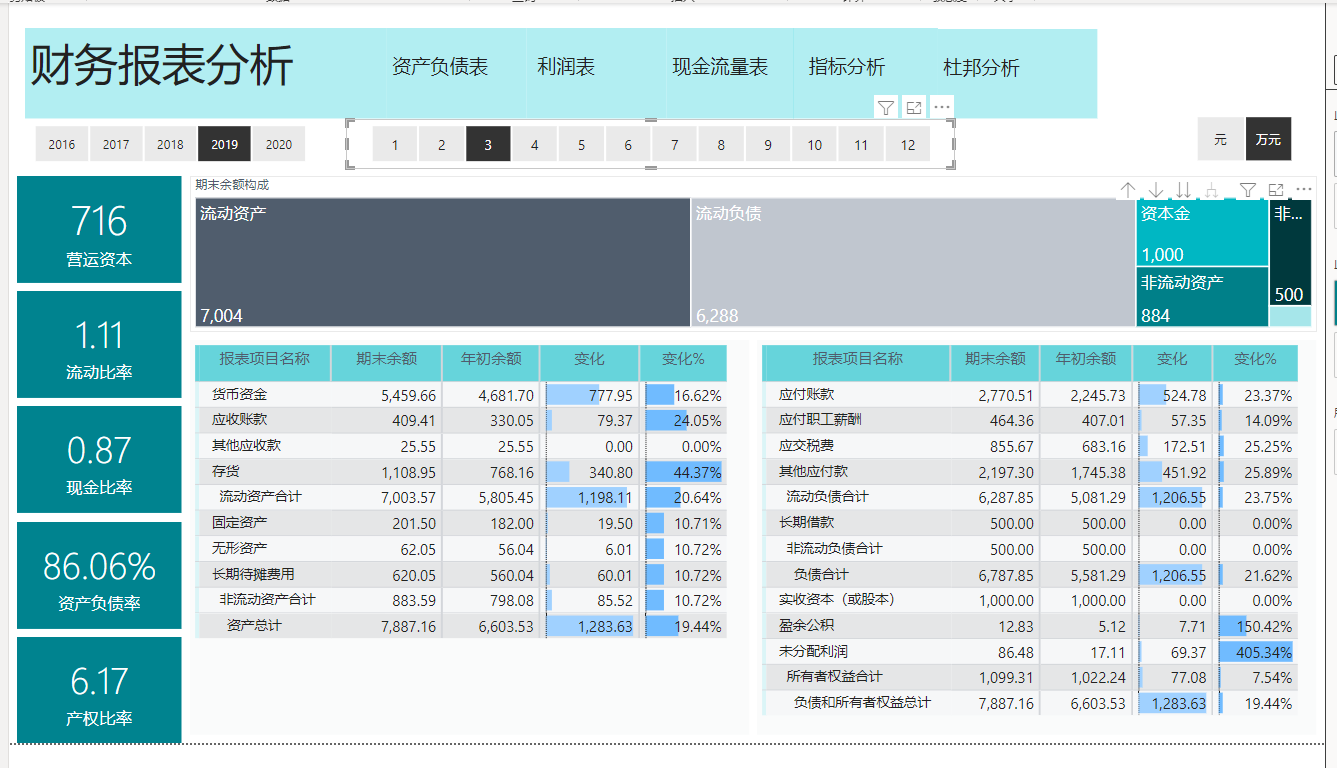
Task: Click the 存货 row label
Action: pyautogui.click(x=225, y=471)
